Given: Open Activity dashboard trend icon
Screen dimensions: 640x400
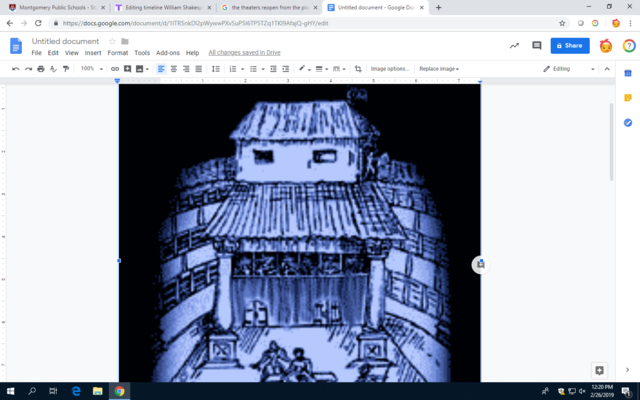Looking at the screenshot, I should point(514,46).
